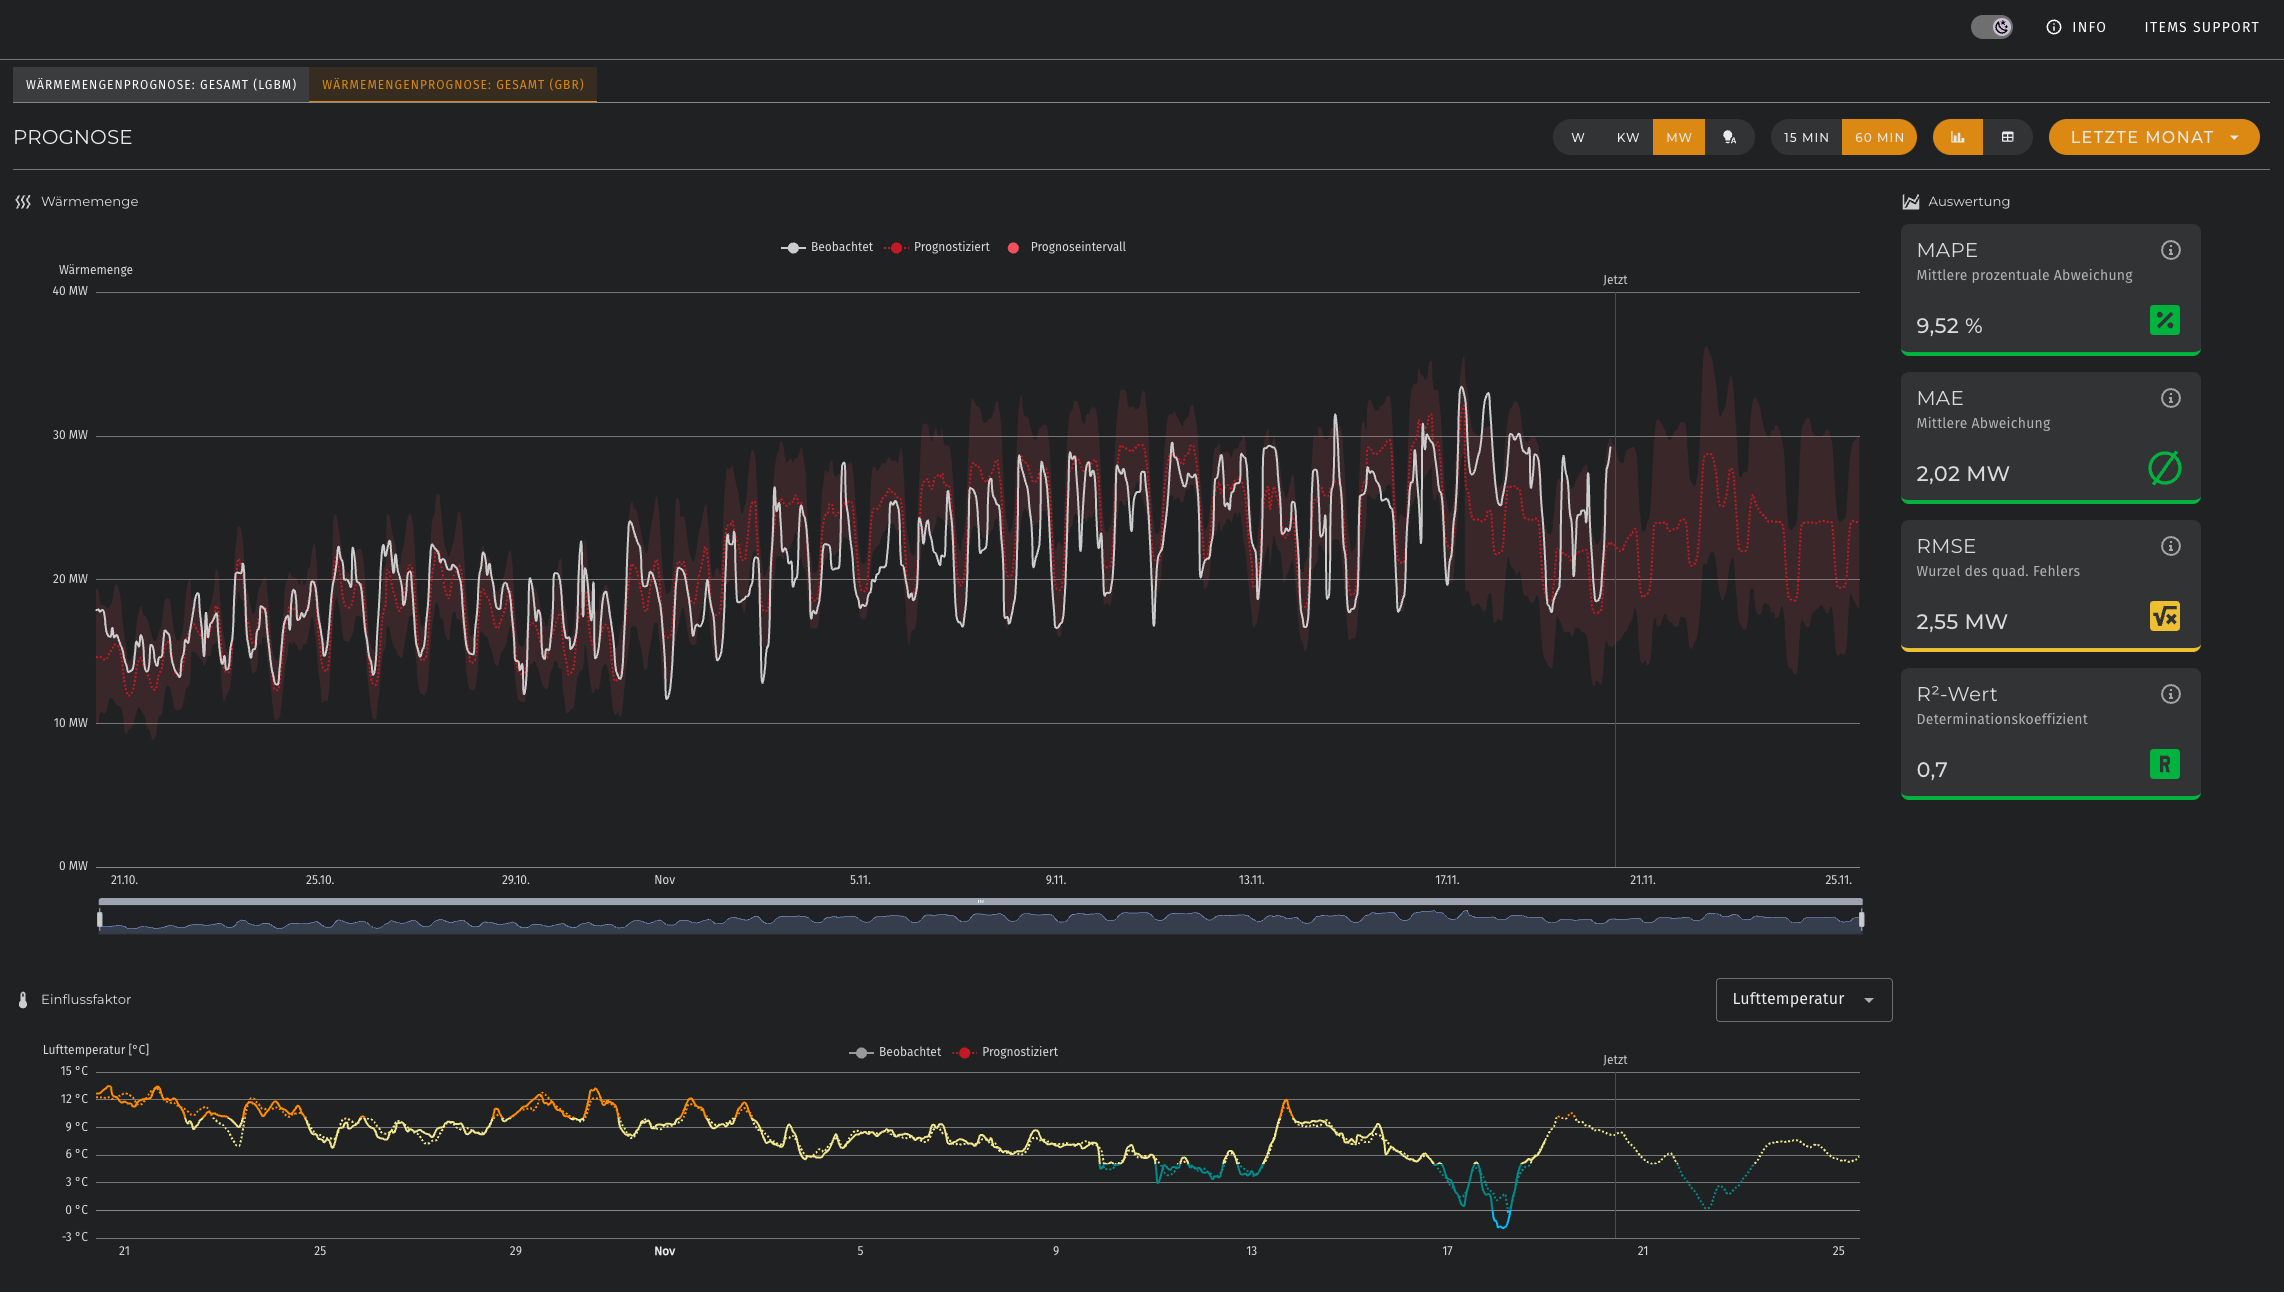Select bar chart view icon
The height and width of the screenshot is (1292, 2284).
(x=1957, y=137)
